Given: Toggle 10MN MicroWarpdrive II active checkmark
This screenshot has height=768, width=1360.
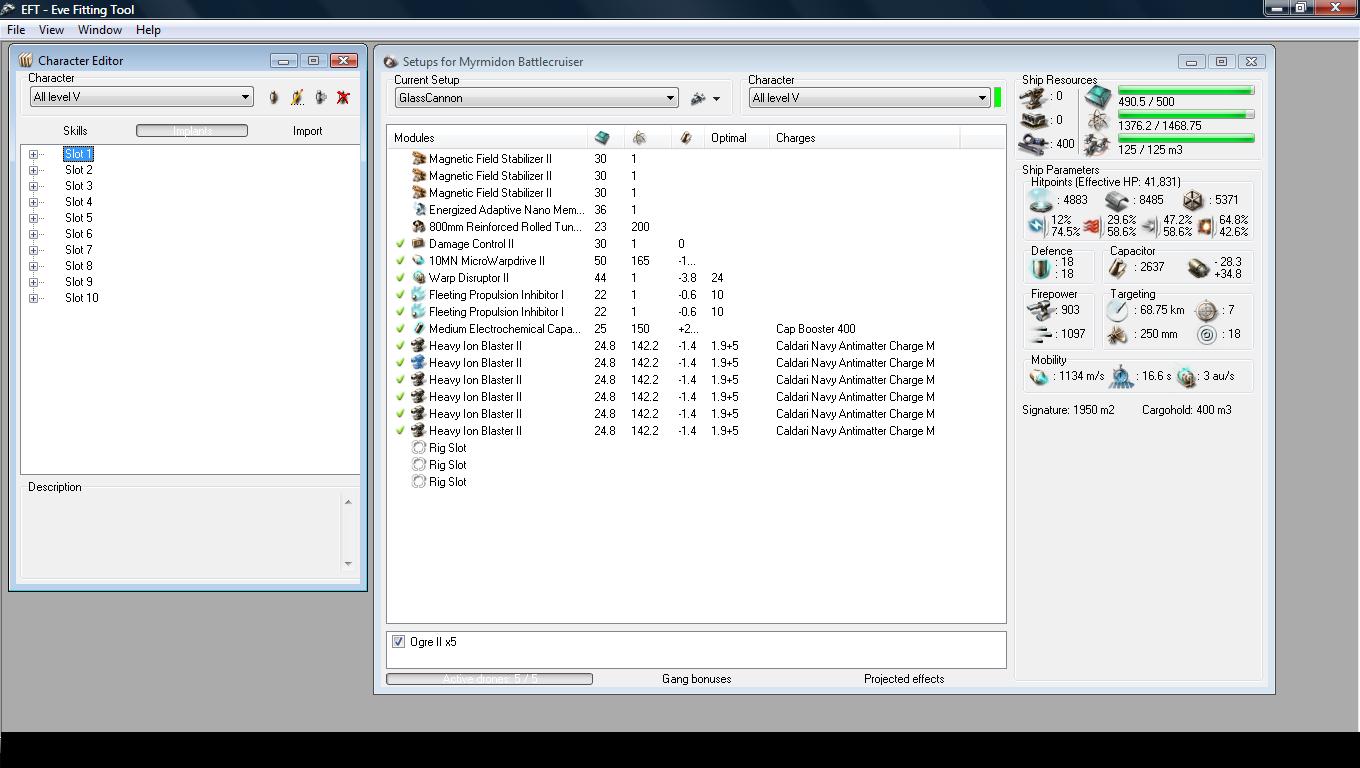Looking at the screenshot, I should point(400,261).
